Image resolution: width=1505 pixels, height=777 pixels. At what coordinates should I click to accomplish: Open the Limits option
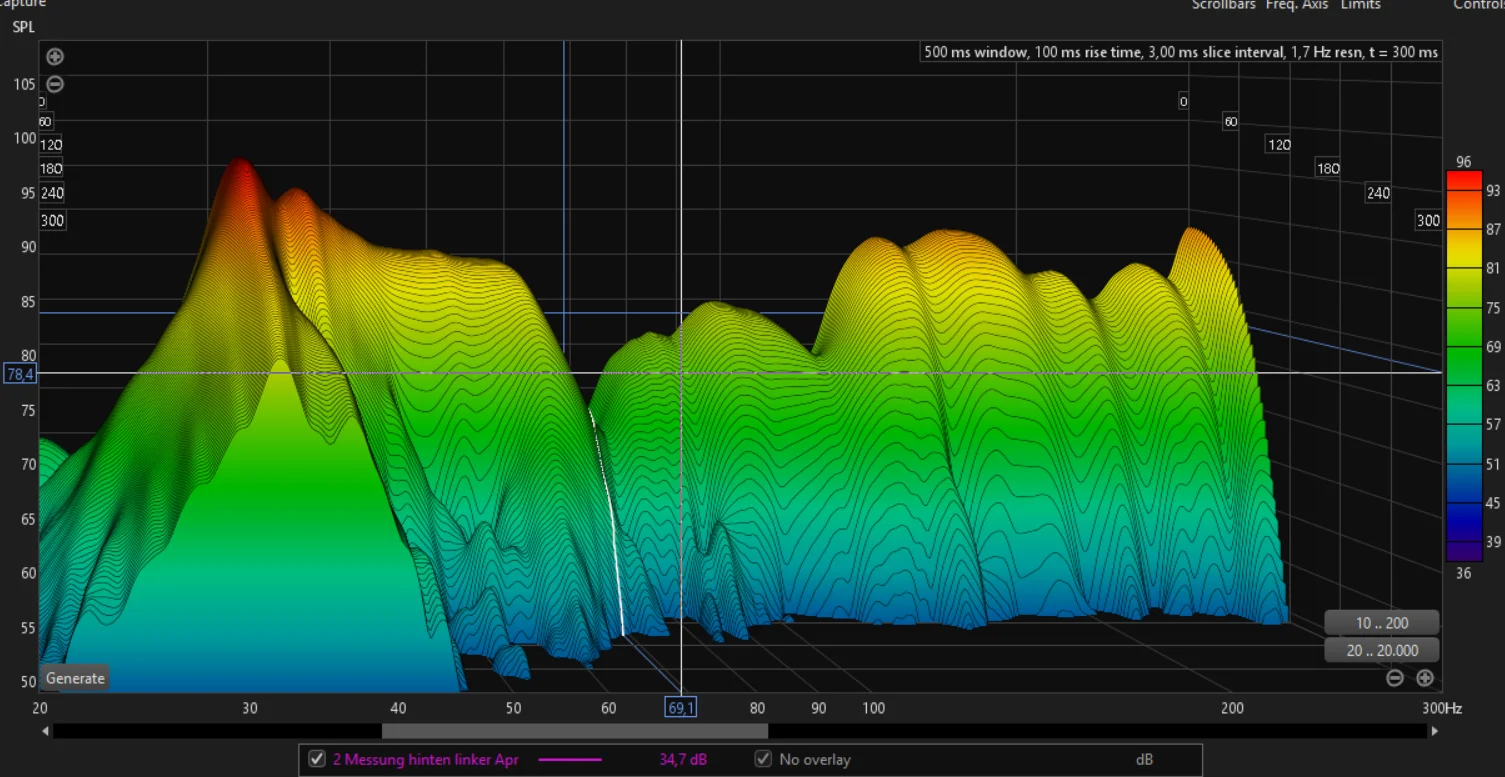point(1361,5)
